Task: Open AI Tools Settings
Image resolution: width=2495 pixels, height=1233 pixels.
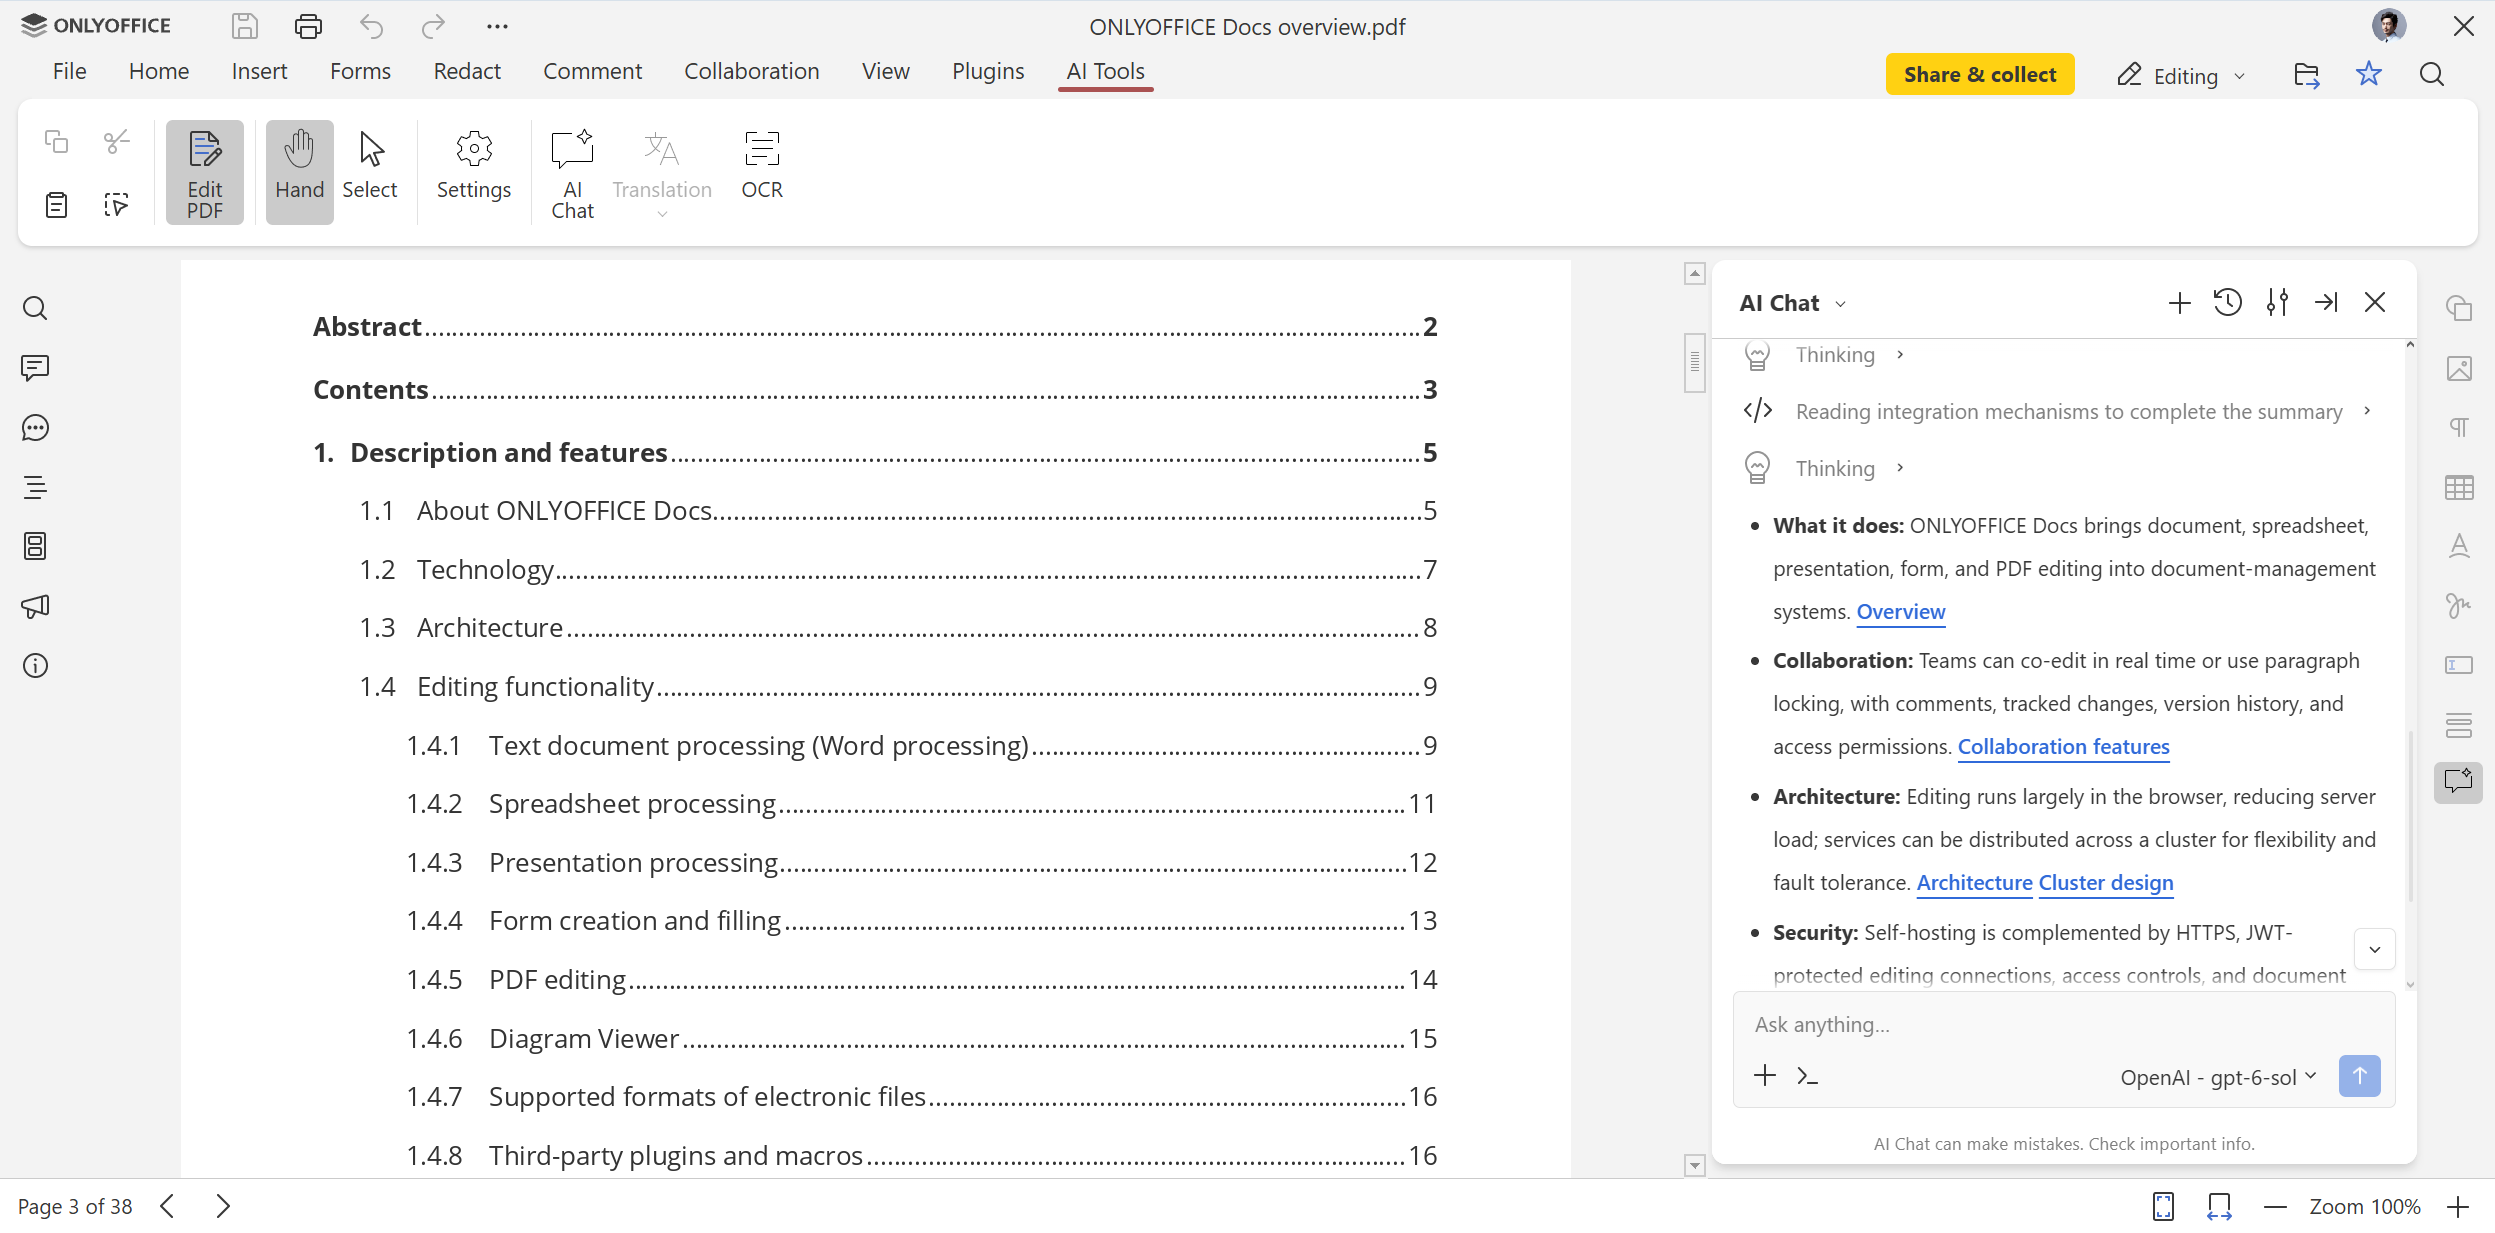Action: 474,167
